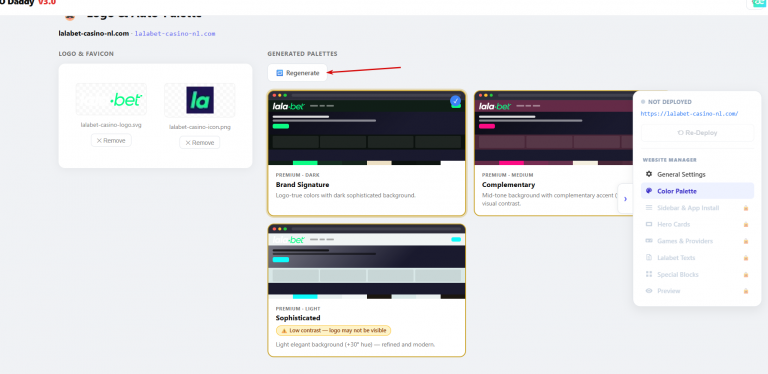Select the Complementary palette preview
This screenshot has height=374, width=768.
553,128
